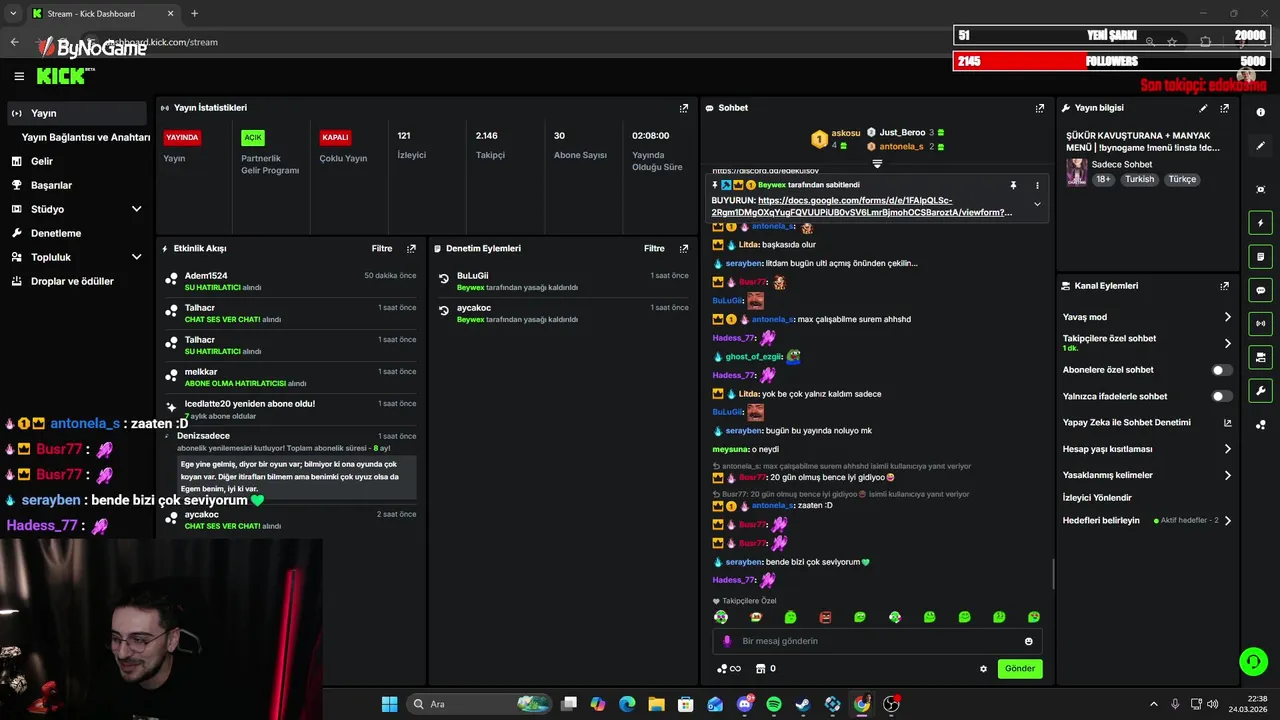This screenshot has height=720, width=1280.
Task: Expand the pinned message chevron
Action: pos(1037,204)
